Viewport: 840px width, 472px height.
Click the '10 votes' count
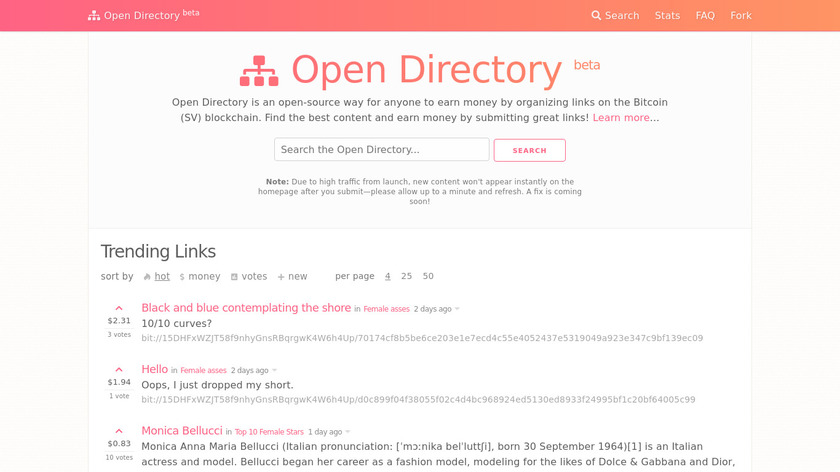119,458
